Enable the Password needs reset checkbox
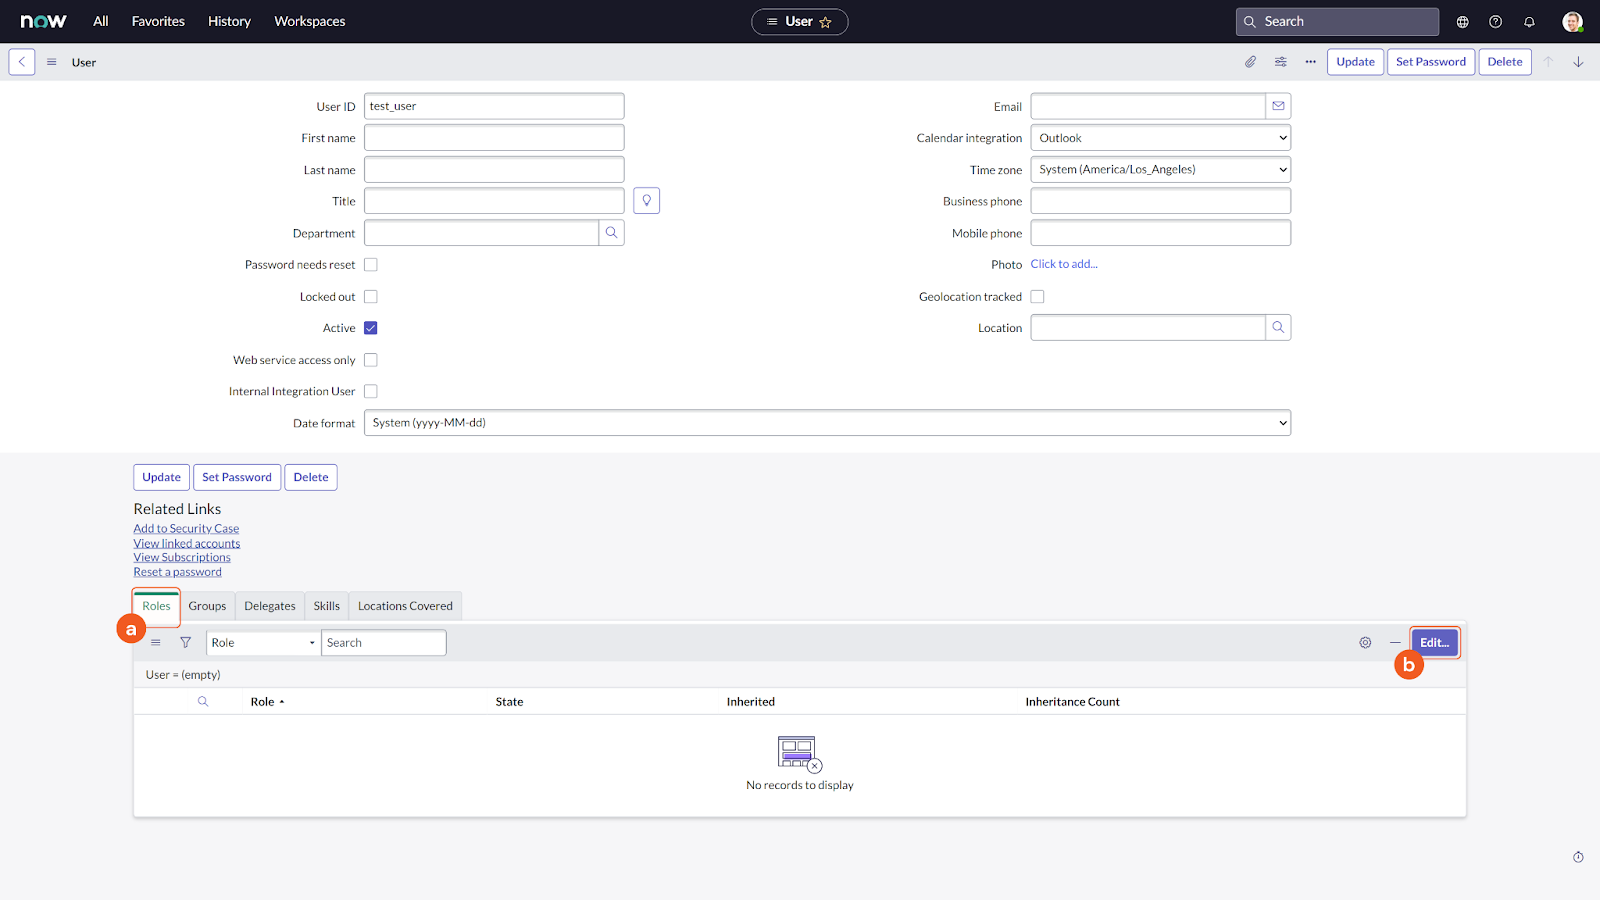The width and height of the screenshot is (1600, 900). 371,265
